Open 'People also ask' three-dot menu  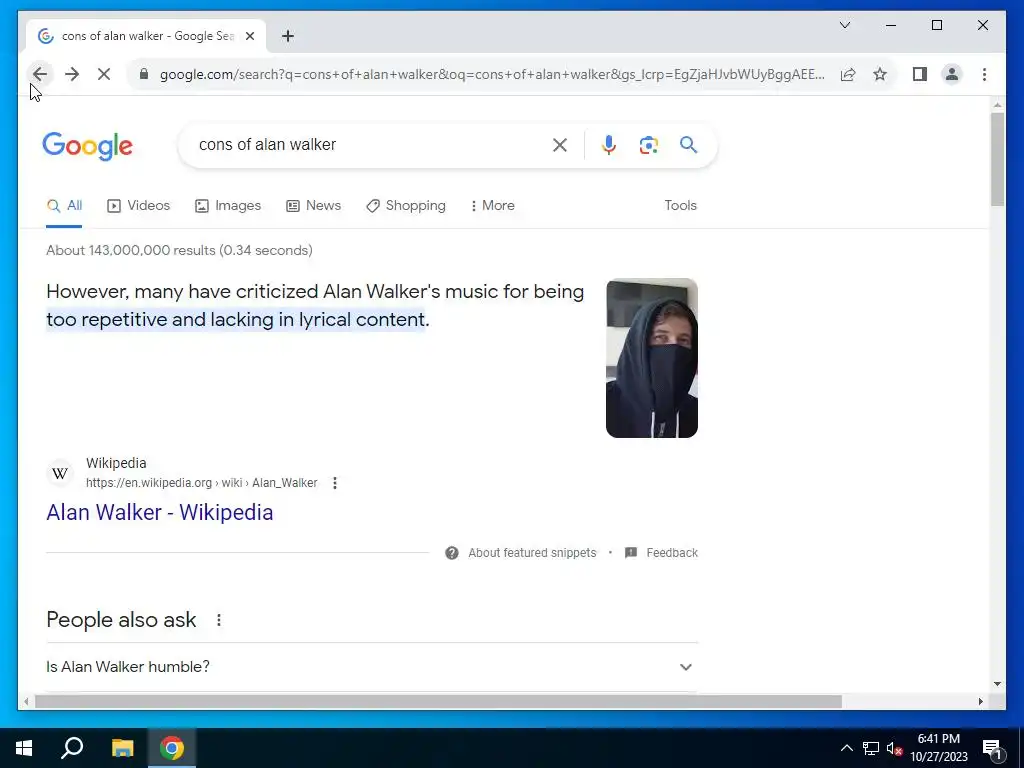pos(219,620)
